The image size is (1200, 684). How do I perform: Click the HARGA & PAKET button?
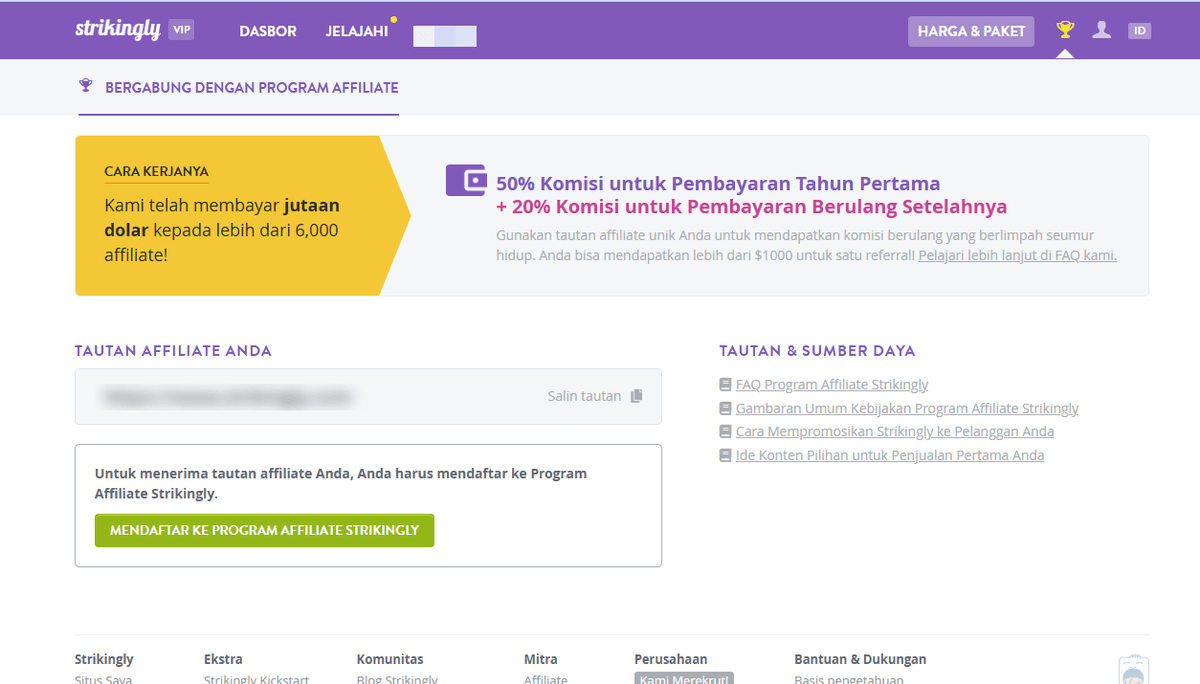[970, 31]
